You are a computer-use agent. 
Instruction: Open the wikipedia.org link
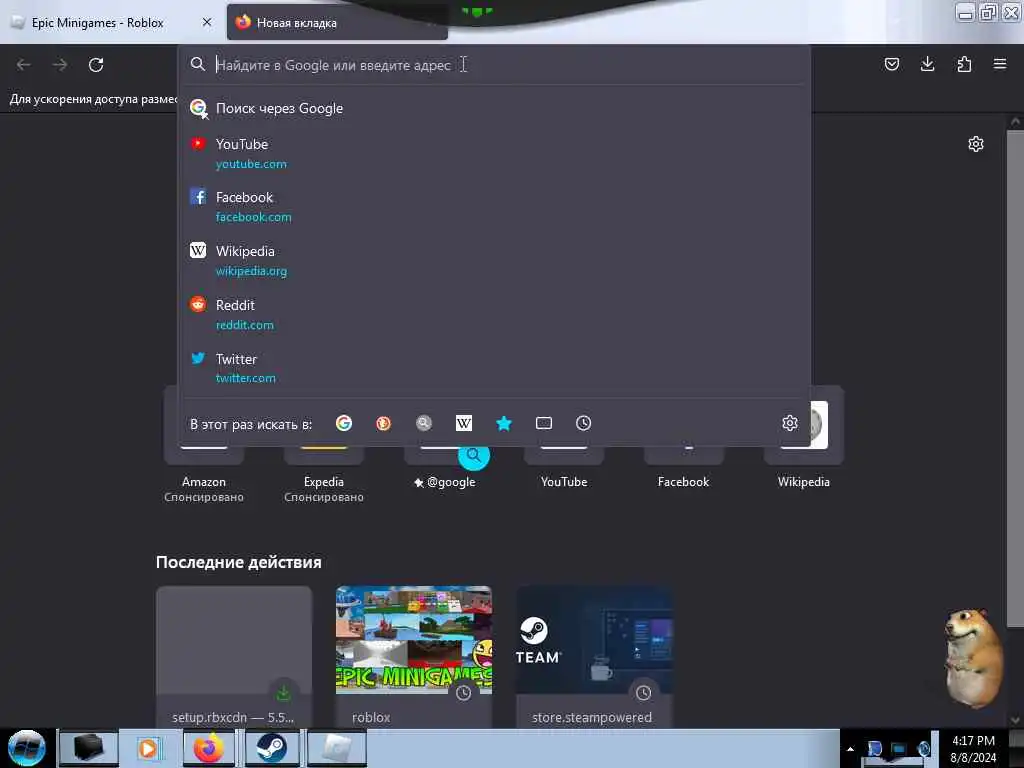[x=251, y=271]
